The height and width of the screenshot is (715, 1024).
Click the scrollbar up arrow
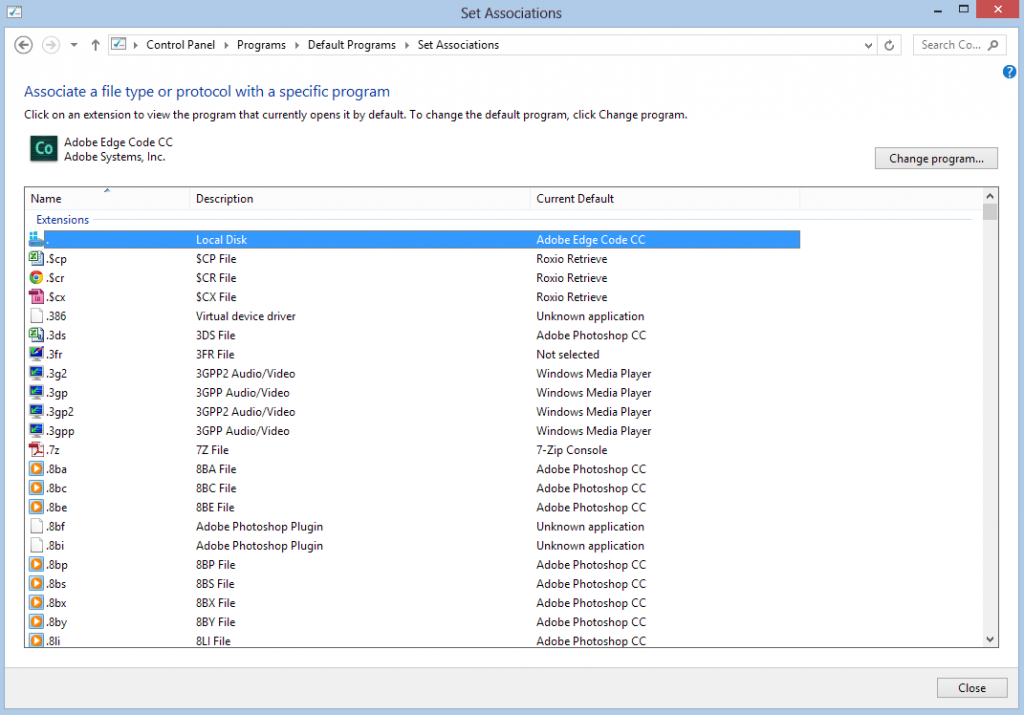[x=990, y=196]
